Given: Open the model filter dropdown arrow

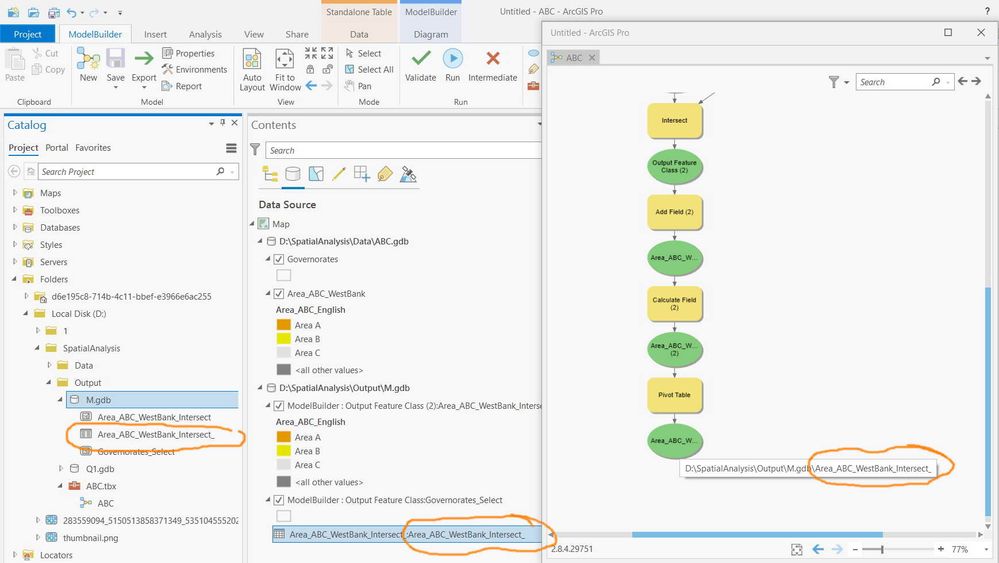Looking at the screenshot, I should [847, 82].
